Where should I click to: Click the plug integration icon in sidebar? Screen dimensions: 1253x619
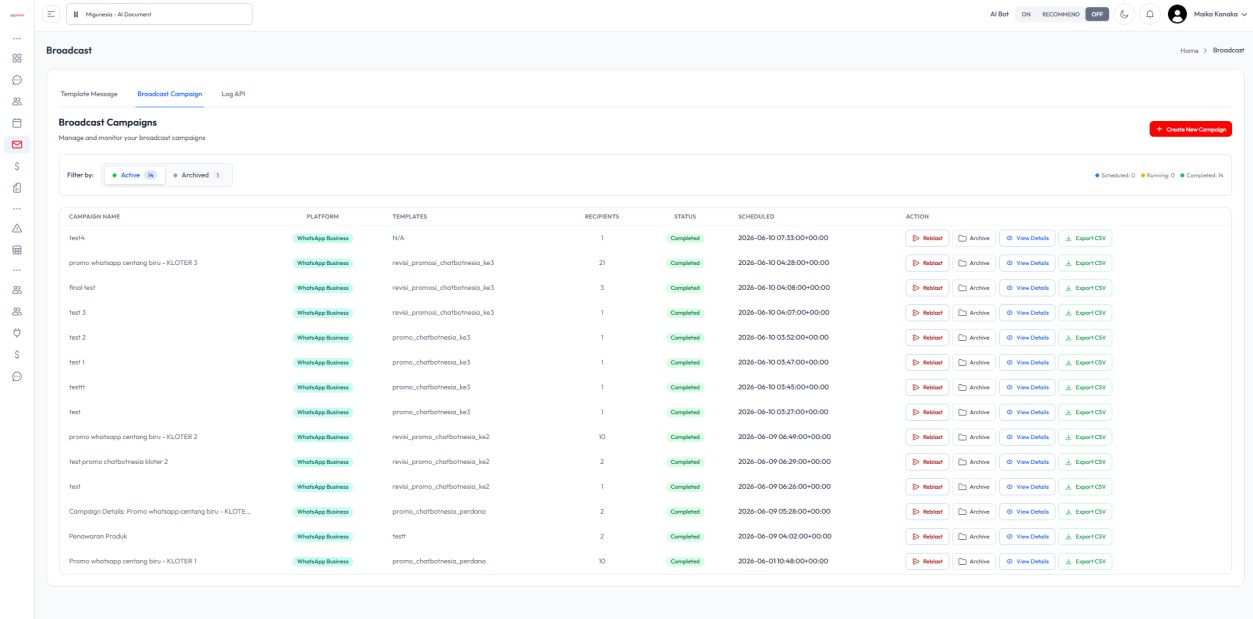pos(17,333)
